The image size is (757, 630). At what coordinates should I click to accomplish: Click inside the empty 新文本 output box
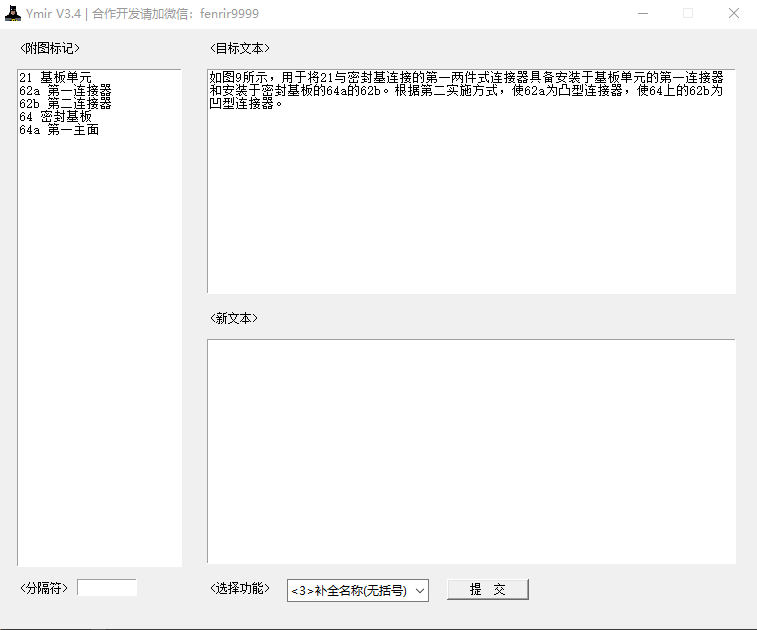pos(471,452)
